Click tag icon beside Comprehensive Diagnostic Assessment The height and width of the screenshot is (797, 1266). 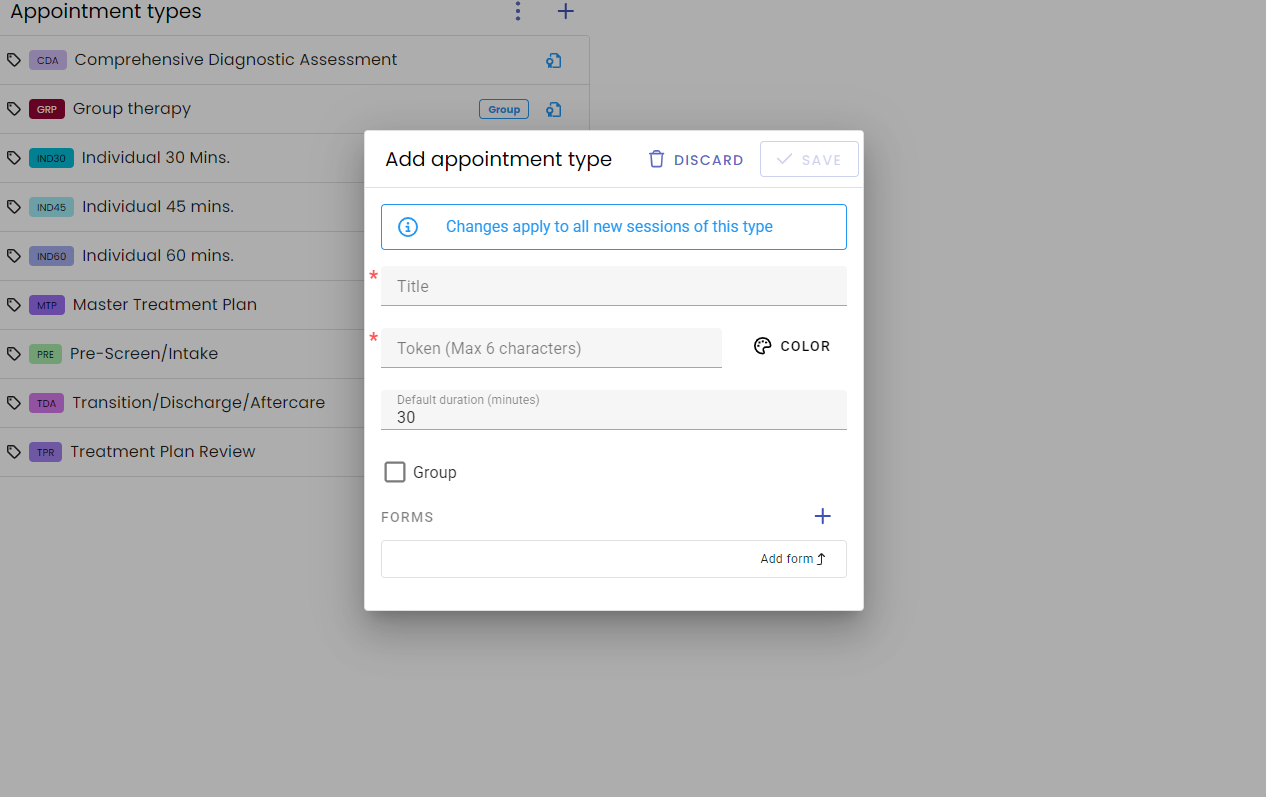pyautogui.click(x=14, y=60)
